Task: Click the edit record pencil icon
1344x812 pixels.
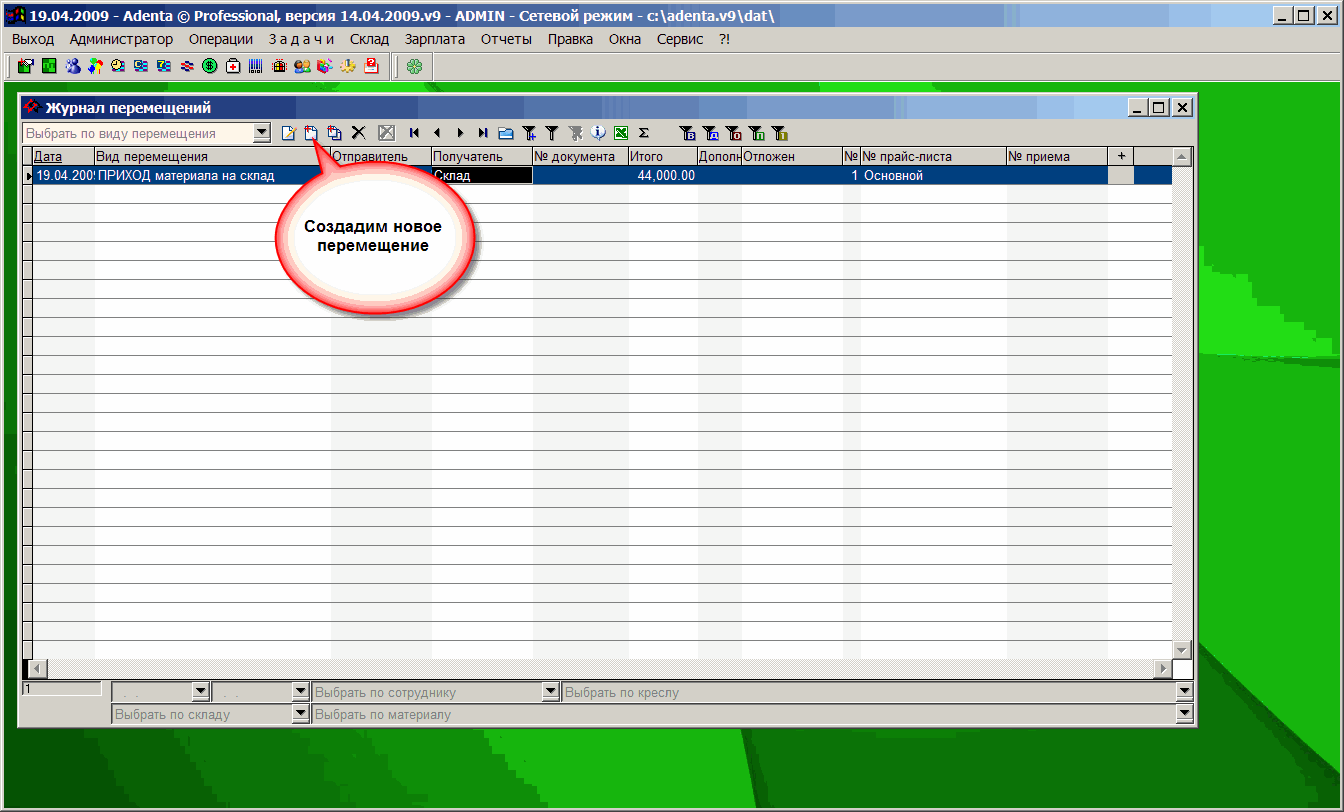Action: (x=289, y=133)
